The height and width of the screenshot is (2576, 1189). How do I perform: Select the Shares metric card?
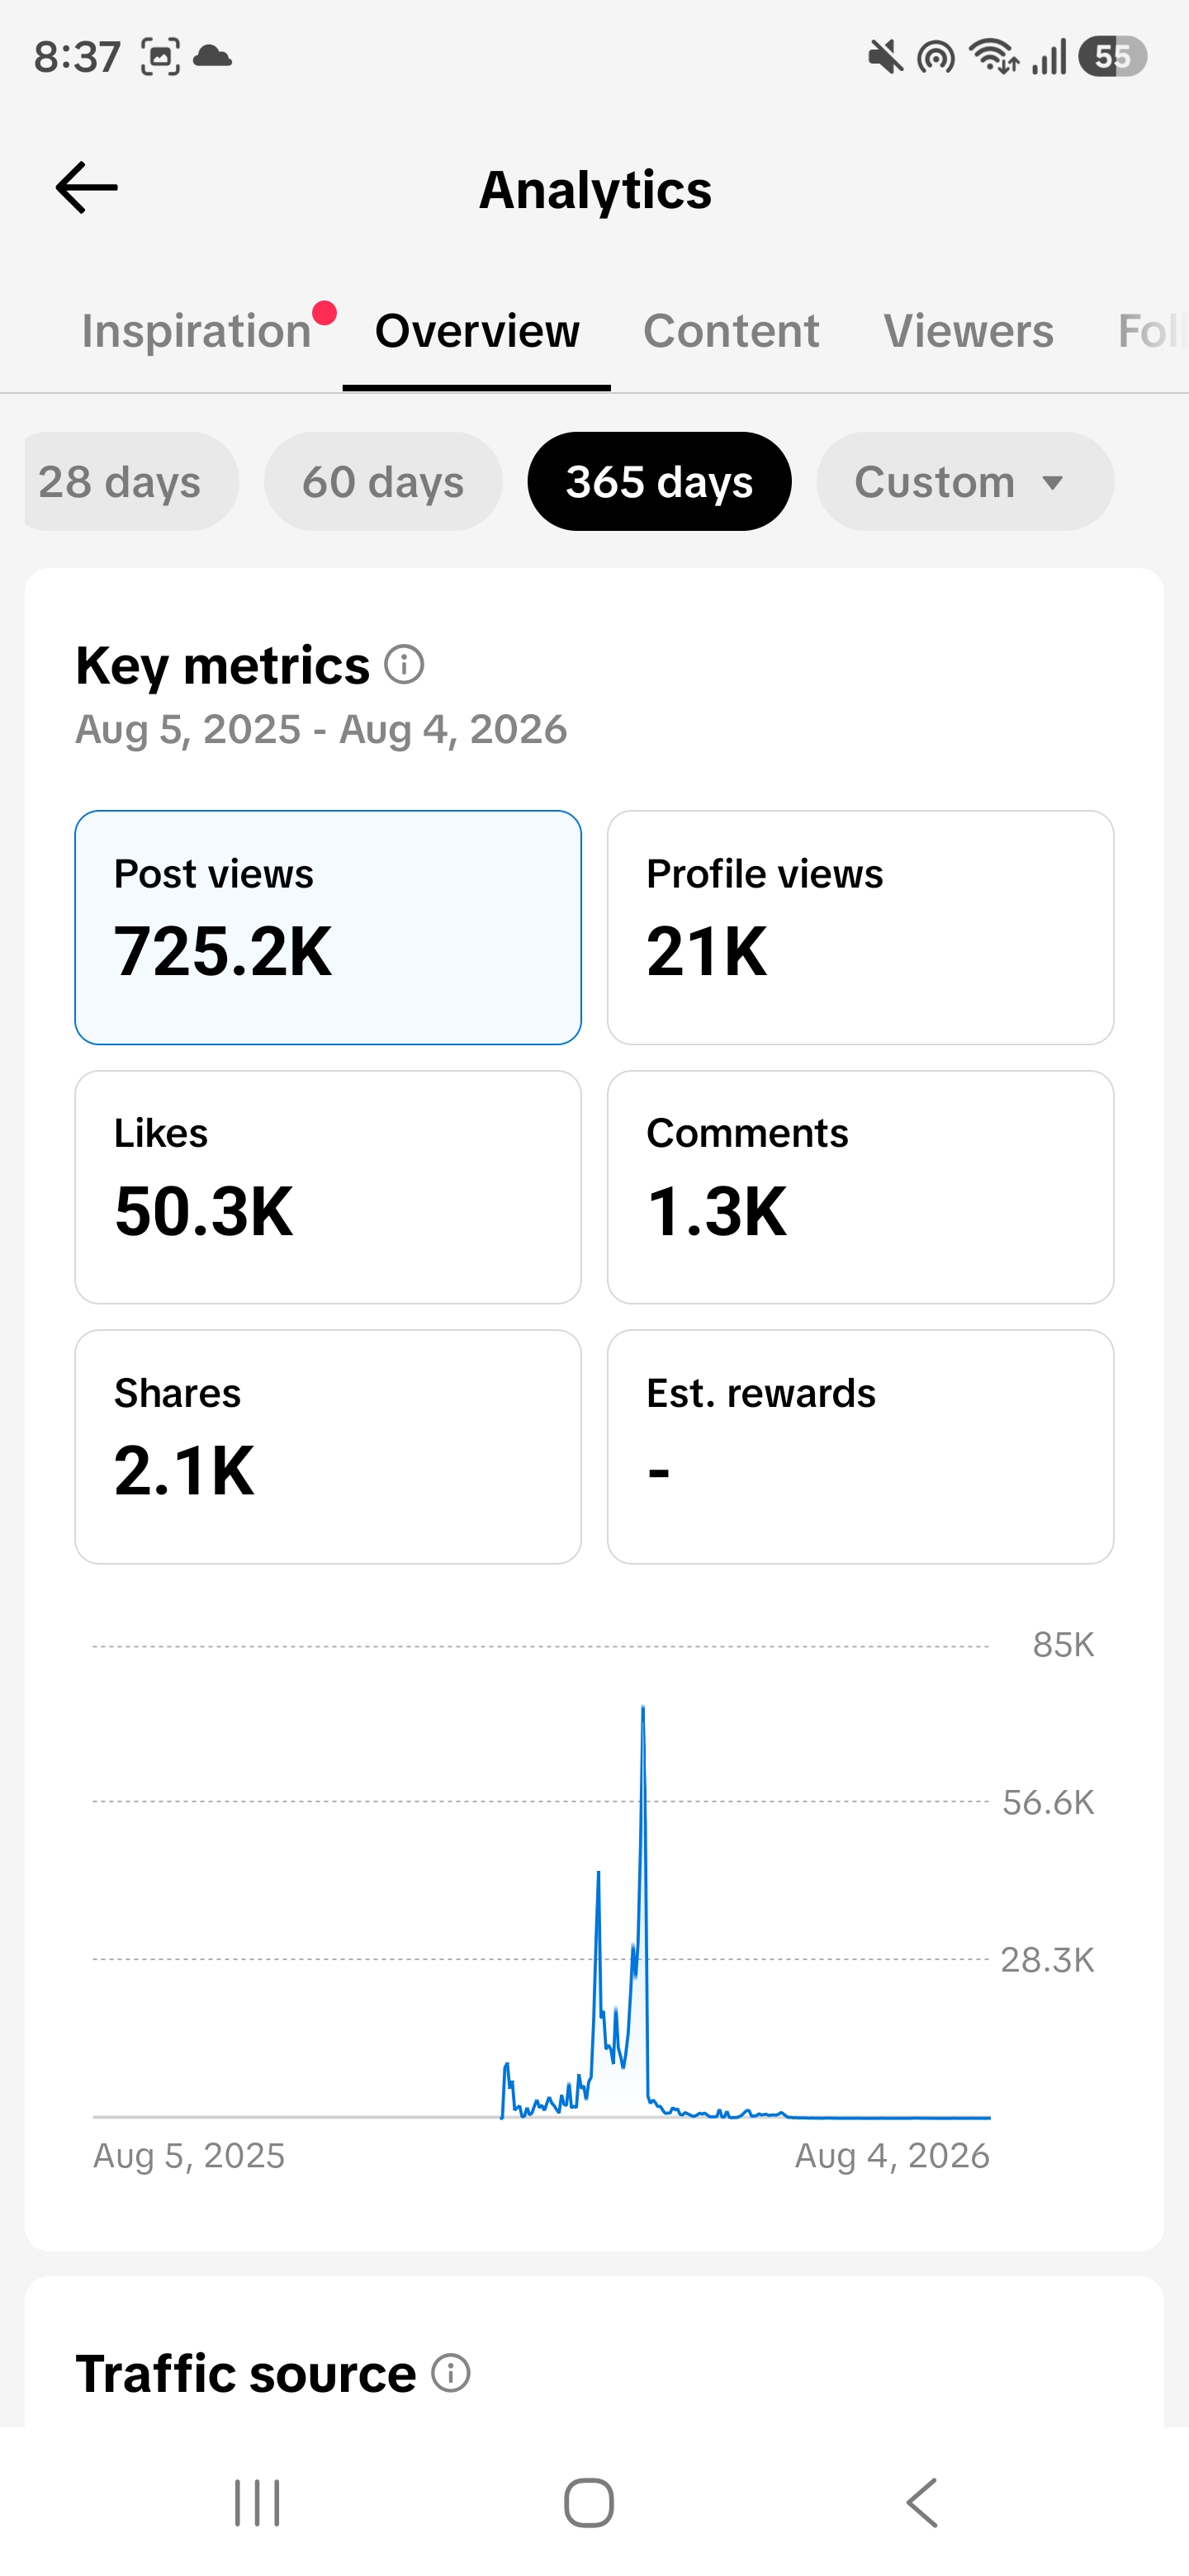(x=328, y=1447)
